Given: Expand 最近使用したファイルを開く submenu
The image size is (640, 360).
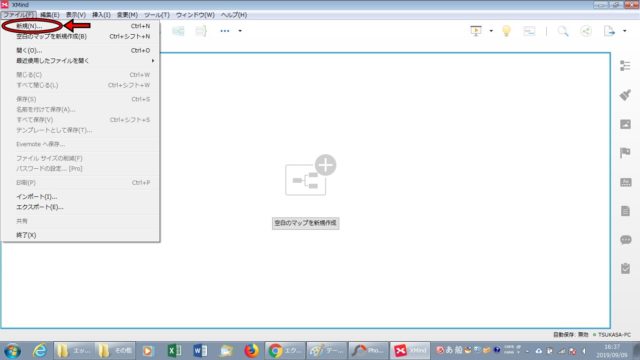Looking at the screenshot, I should coord(80,61).
